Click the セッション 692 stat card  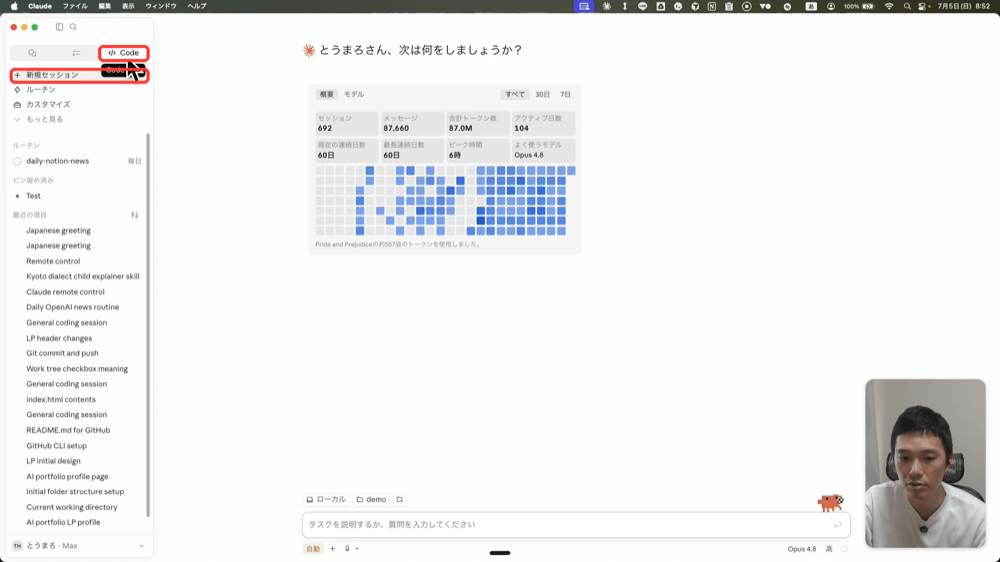pyautogui.click(x=346, y=123)
